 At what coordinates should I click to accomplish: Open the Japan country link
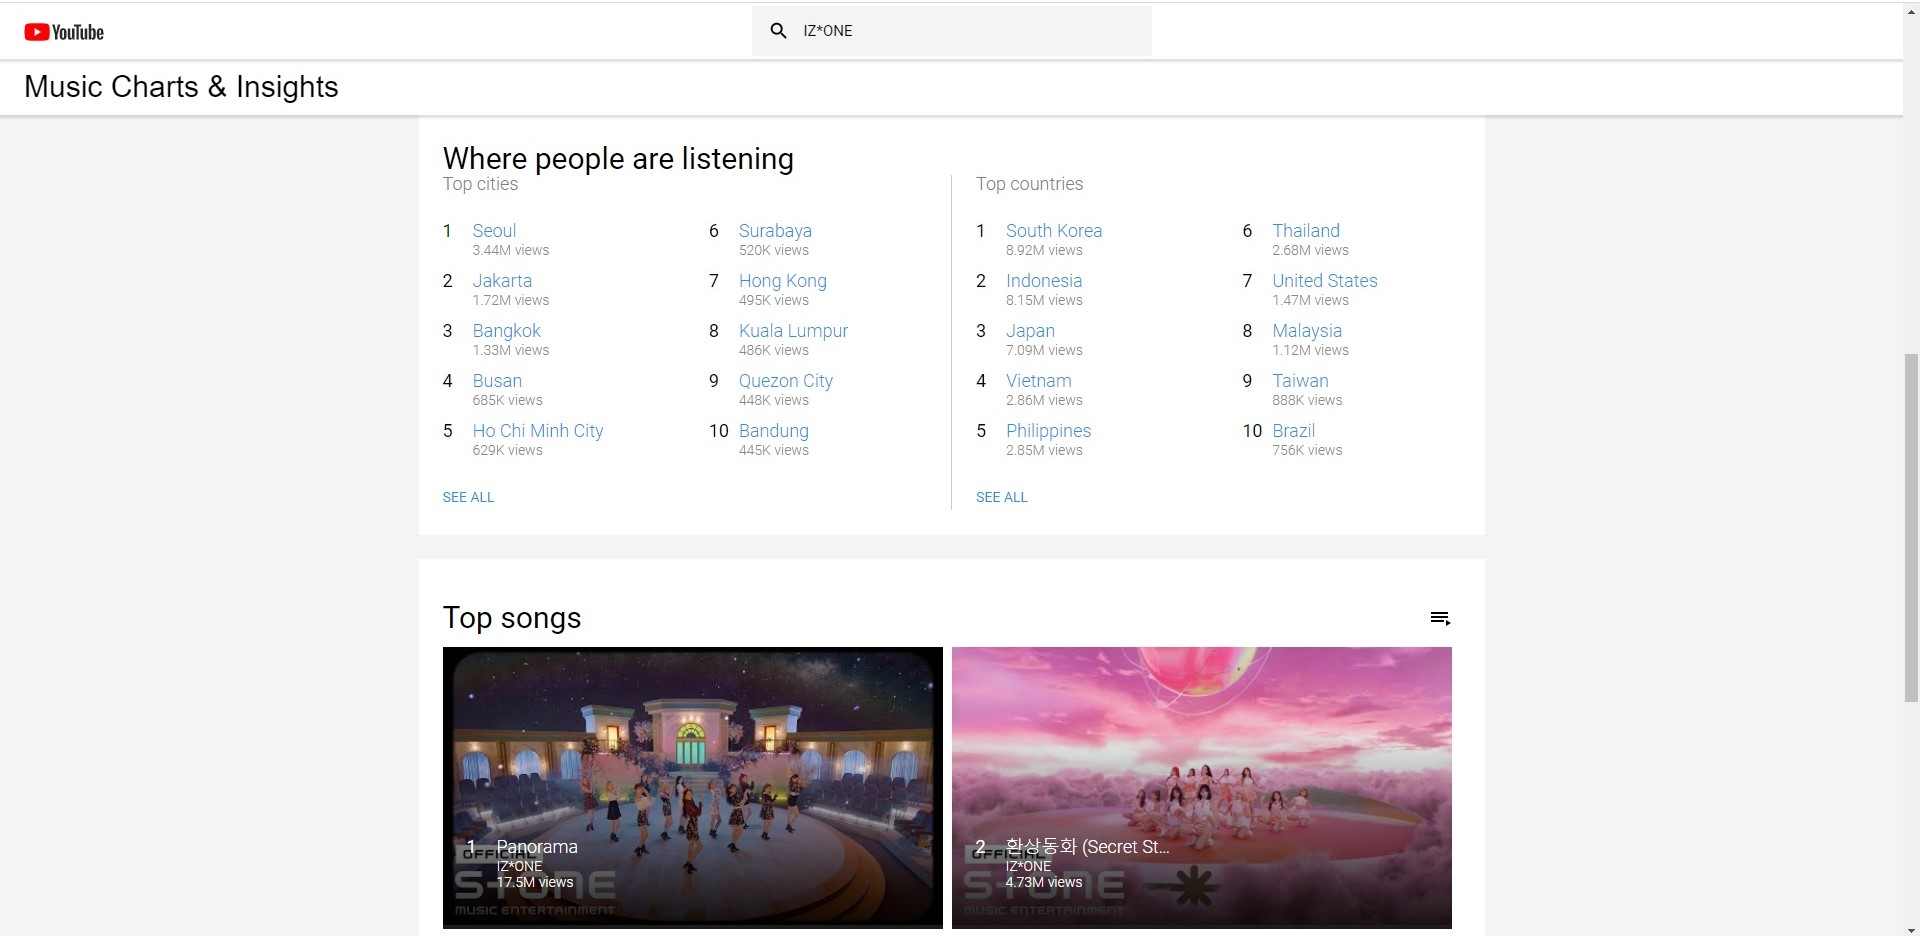pos(1030,331)
